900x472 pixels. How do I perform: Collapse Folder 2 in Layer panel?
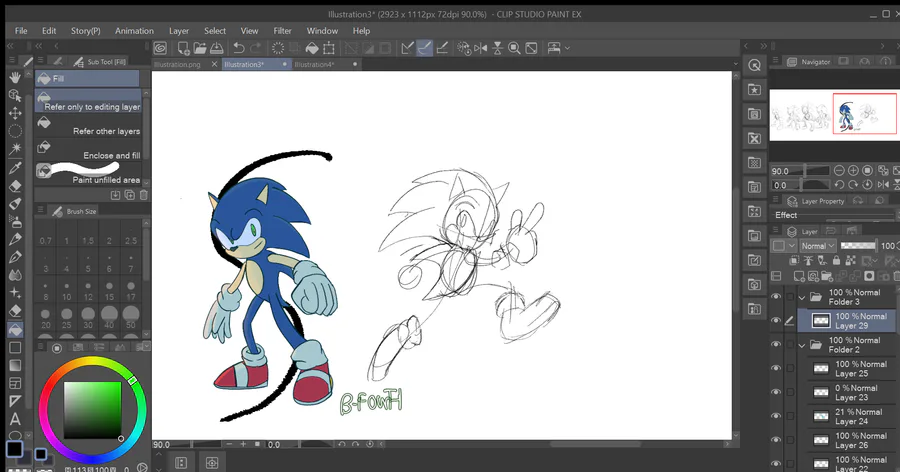tap(802, 345)
